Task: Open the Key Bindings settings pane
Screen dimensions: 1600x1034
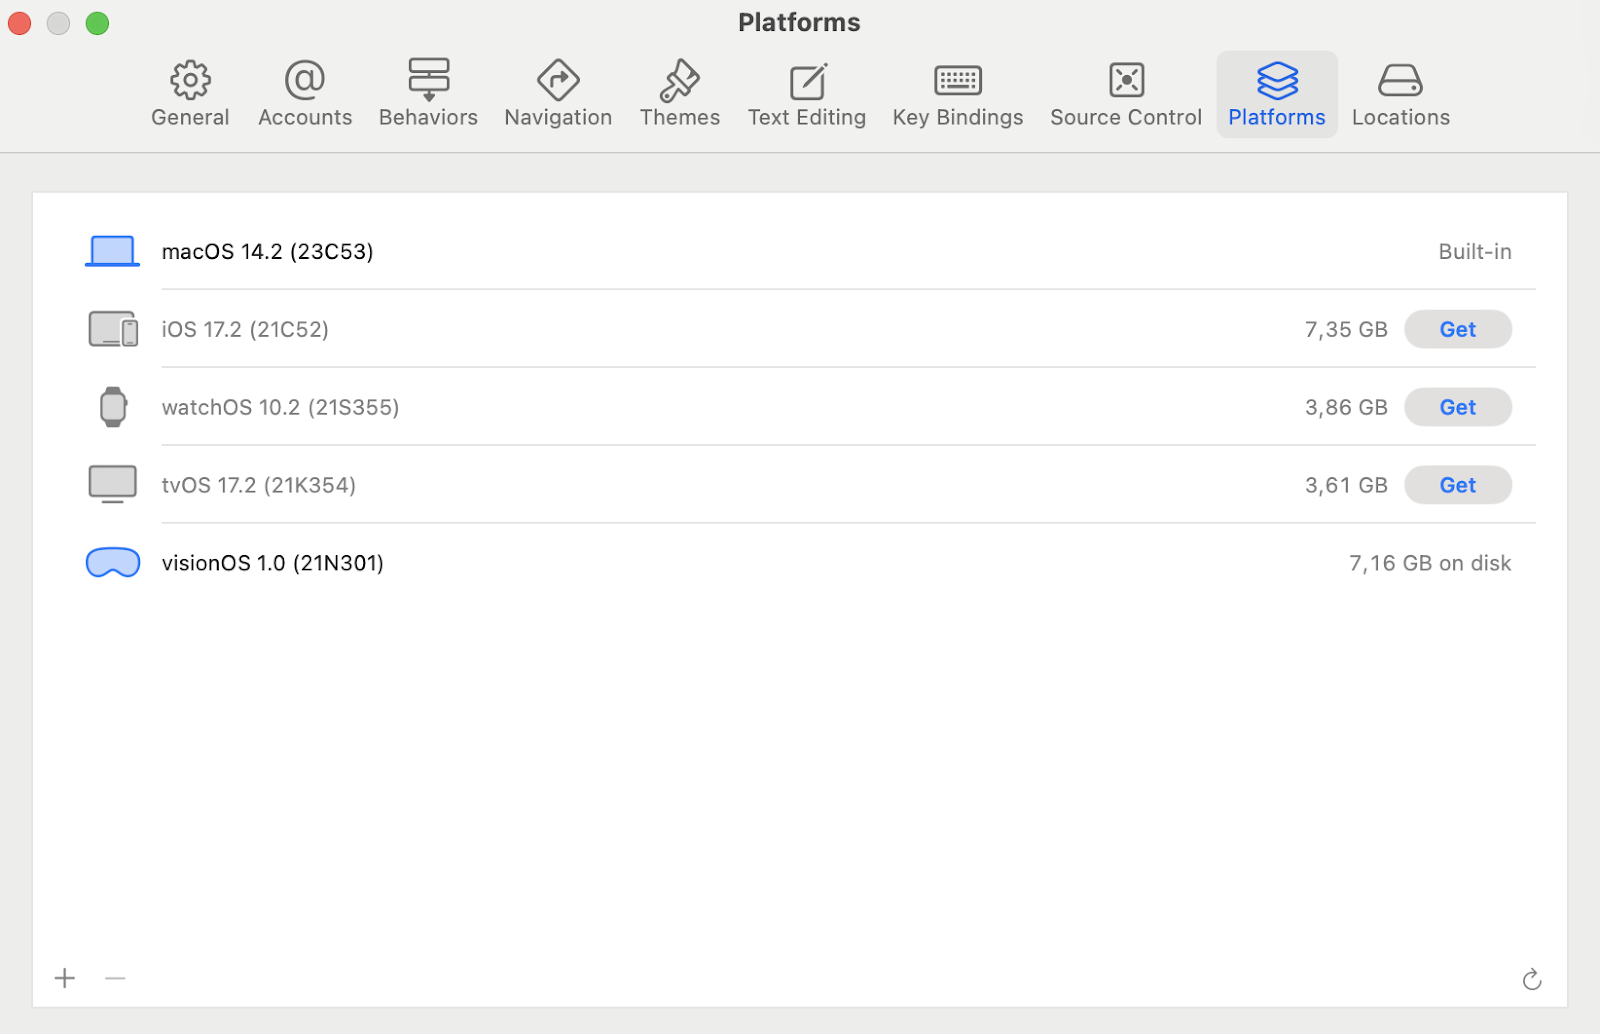Action: (x=957, y=92)
